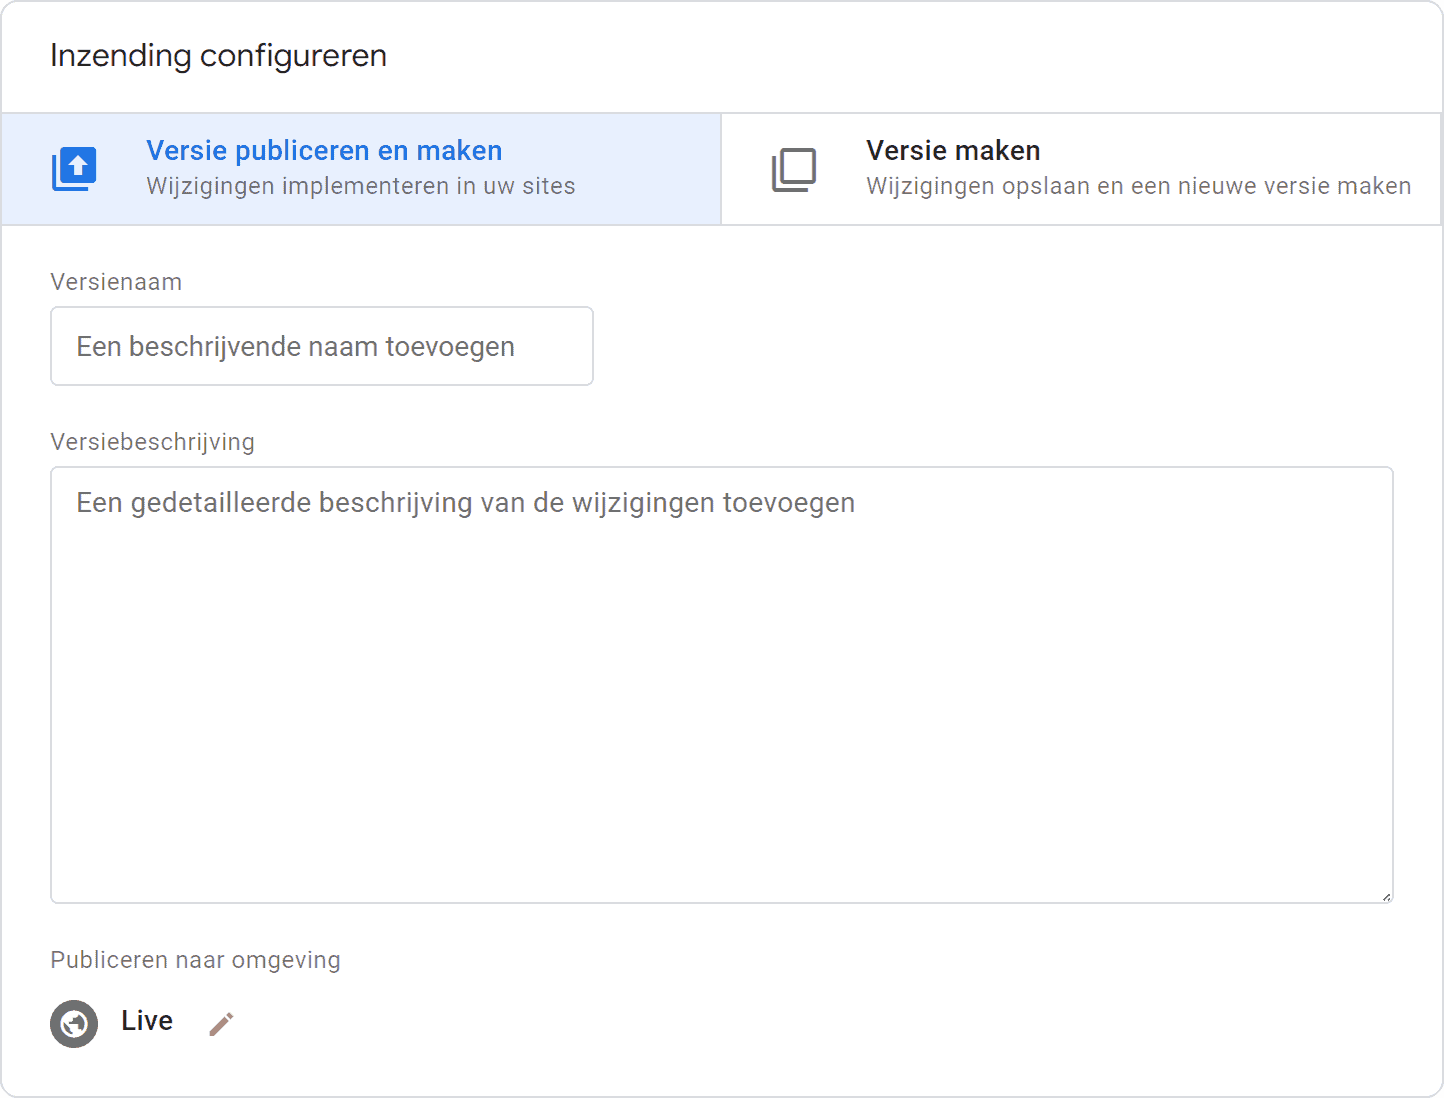Screen dimensions: 1444x1098
Task: Click the 'Publiceren naar omgeving' heading
Action: pyautogui.click(x=195, y=959)
